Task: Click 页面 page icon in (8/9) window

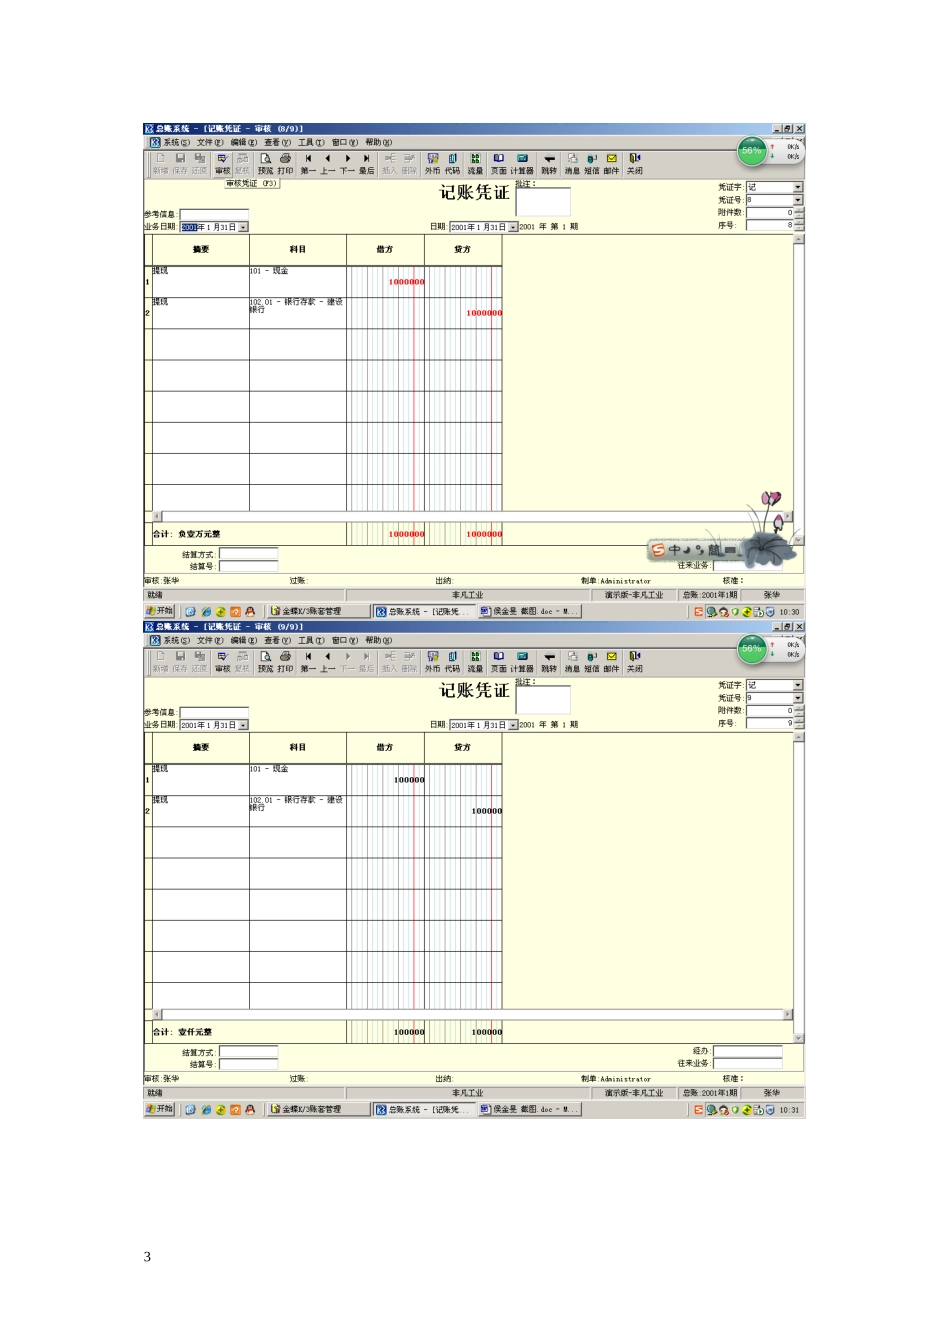Action: [498, 164]
